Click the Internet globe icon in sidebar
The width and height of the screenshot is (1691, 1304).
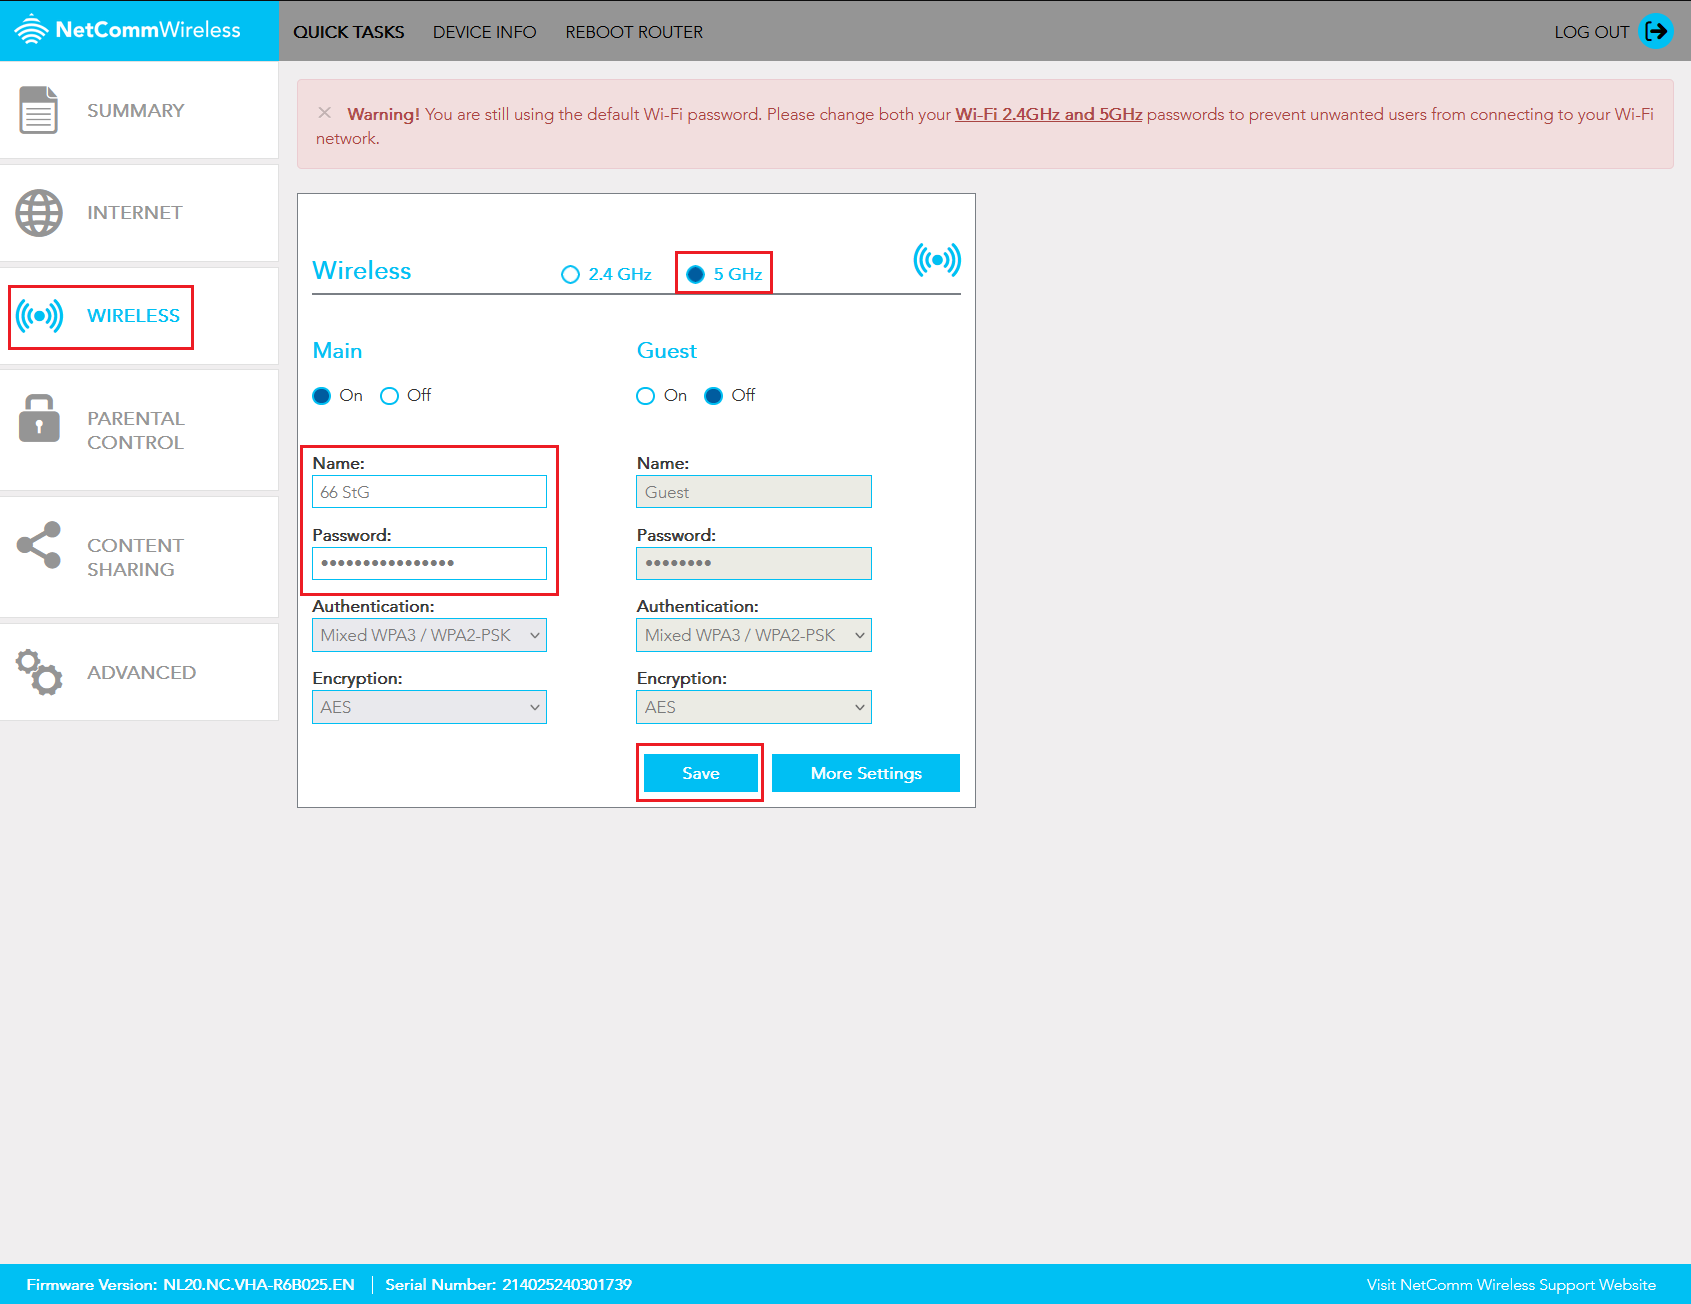38,212
